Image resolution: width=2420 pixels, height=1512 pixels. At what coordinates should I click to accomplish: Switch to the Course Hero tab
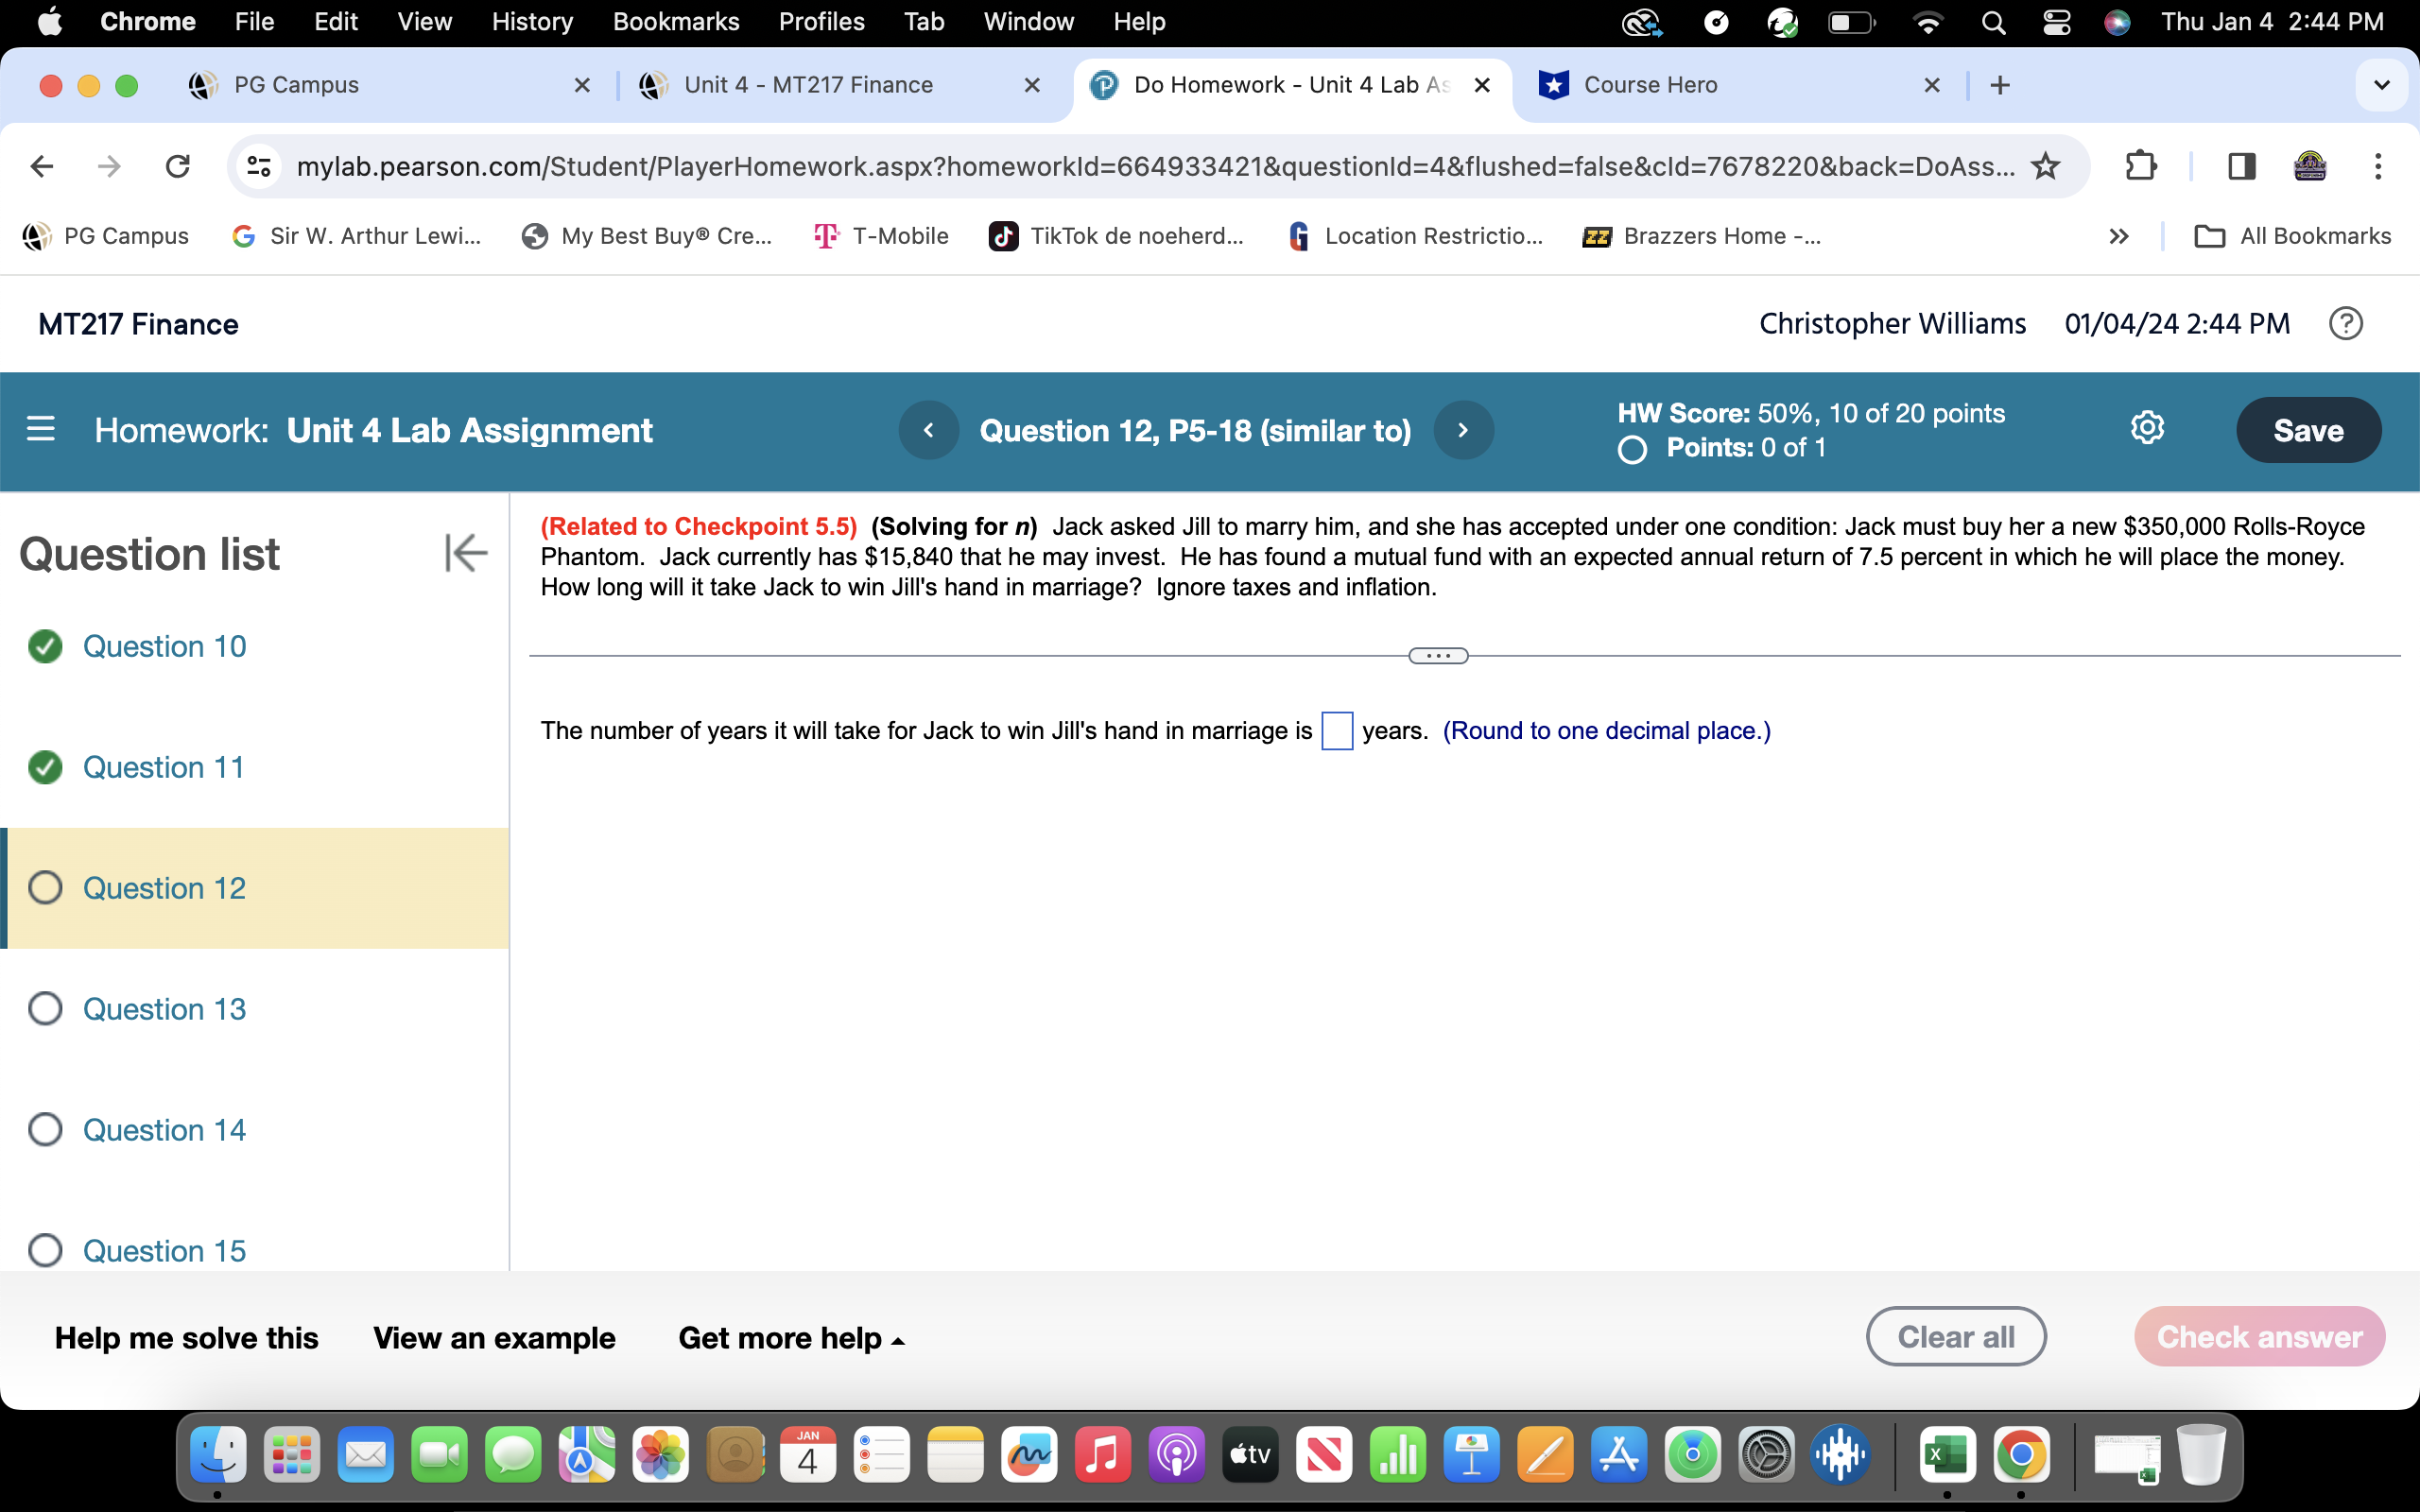[1654, 85]
